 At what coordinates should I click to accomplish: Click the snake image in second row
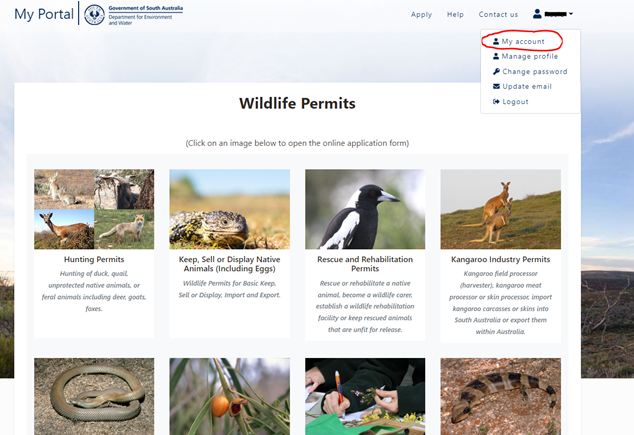(x=94, y=396)
